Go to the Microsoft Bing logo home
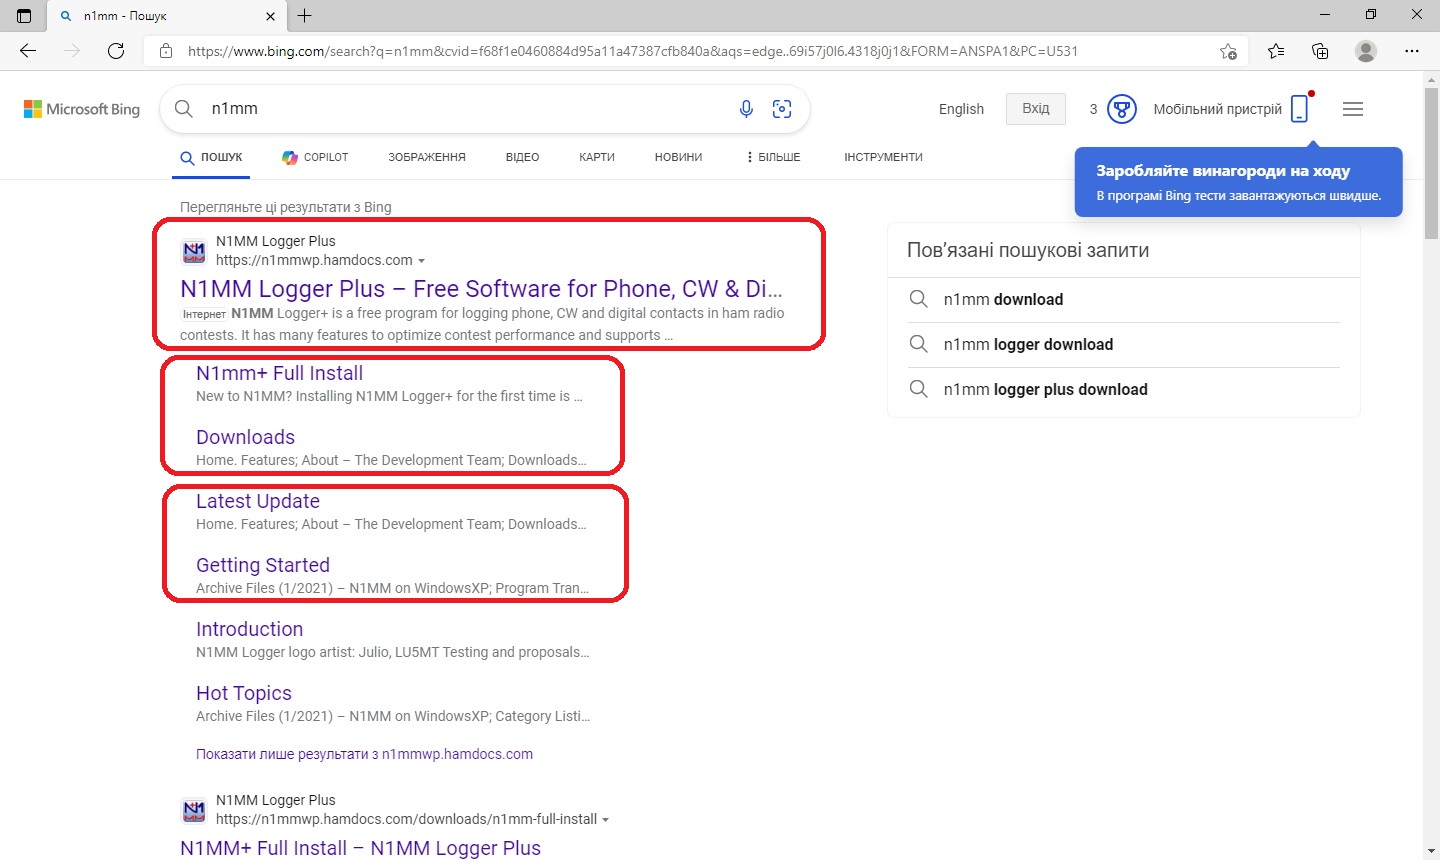Image resolution: width=1440 pixels, height=860 pixels. (x=82, y=109)
